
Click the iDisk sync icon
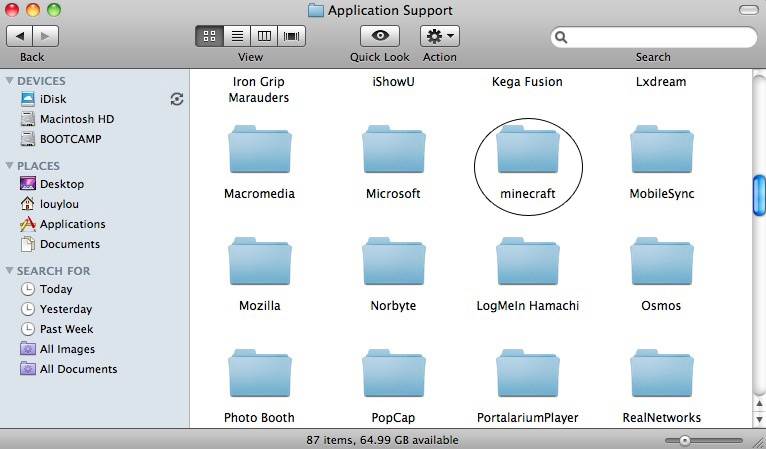click(177, 99)
